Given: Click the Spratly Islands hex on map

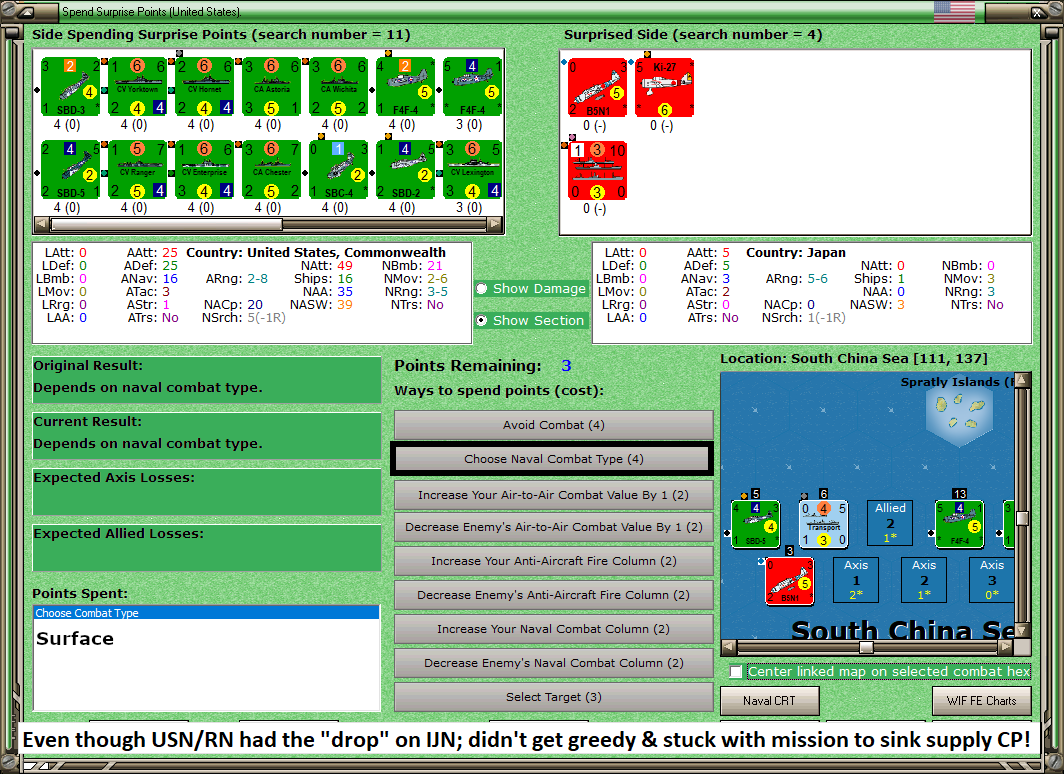Looking at the screenshot, I should 960,414.
